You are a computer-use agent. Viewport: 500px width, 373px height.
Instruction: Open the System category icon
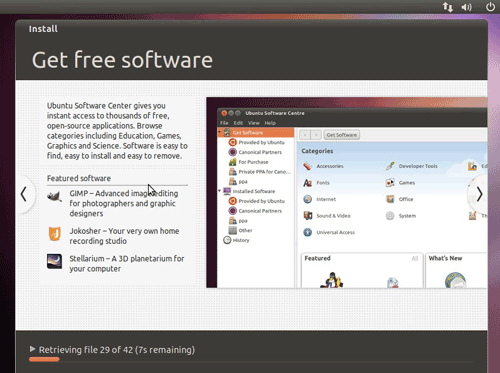390,216
